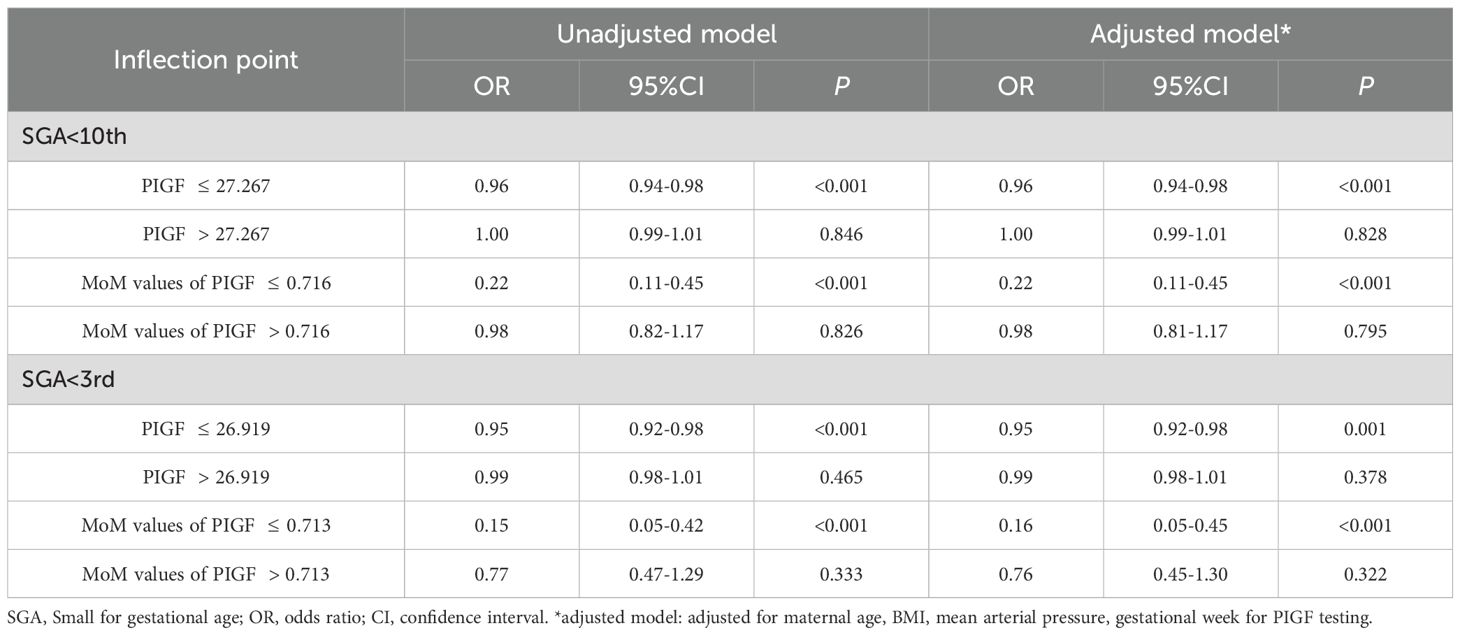The height and width of the screenshot is (635, 1460).
Task: Click 'MoM values of PIGF > 0.716' label
Action: point(206,331)
